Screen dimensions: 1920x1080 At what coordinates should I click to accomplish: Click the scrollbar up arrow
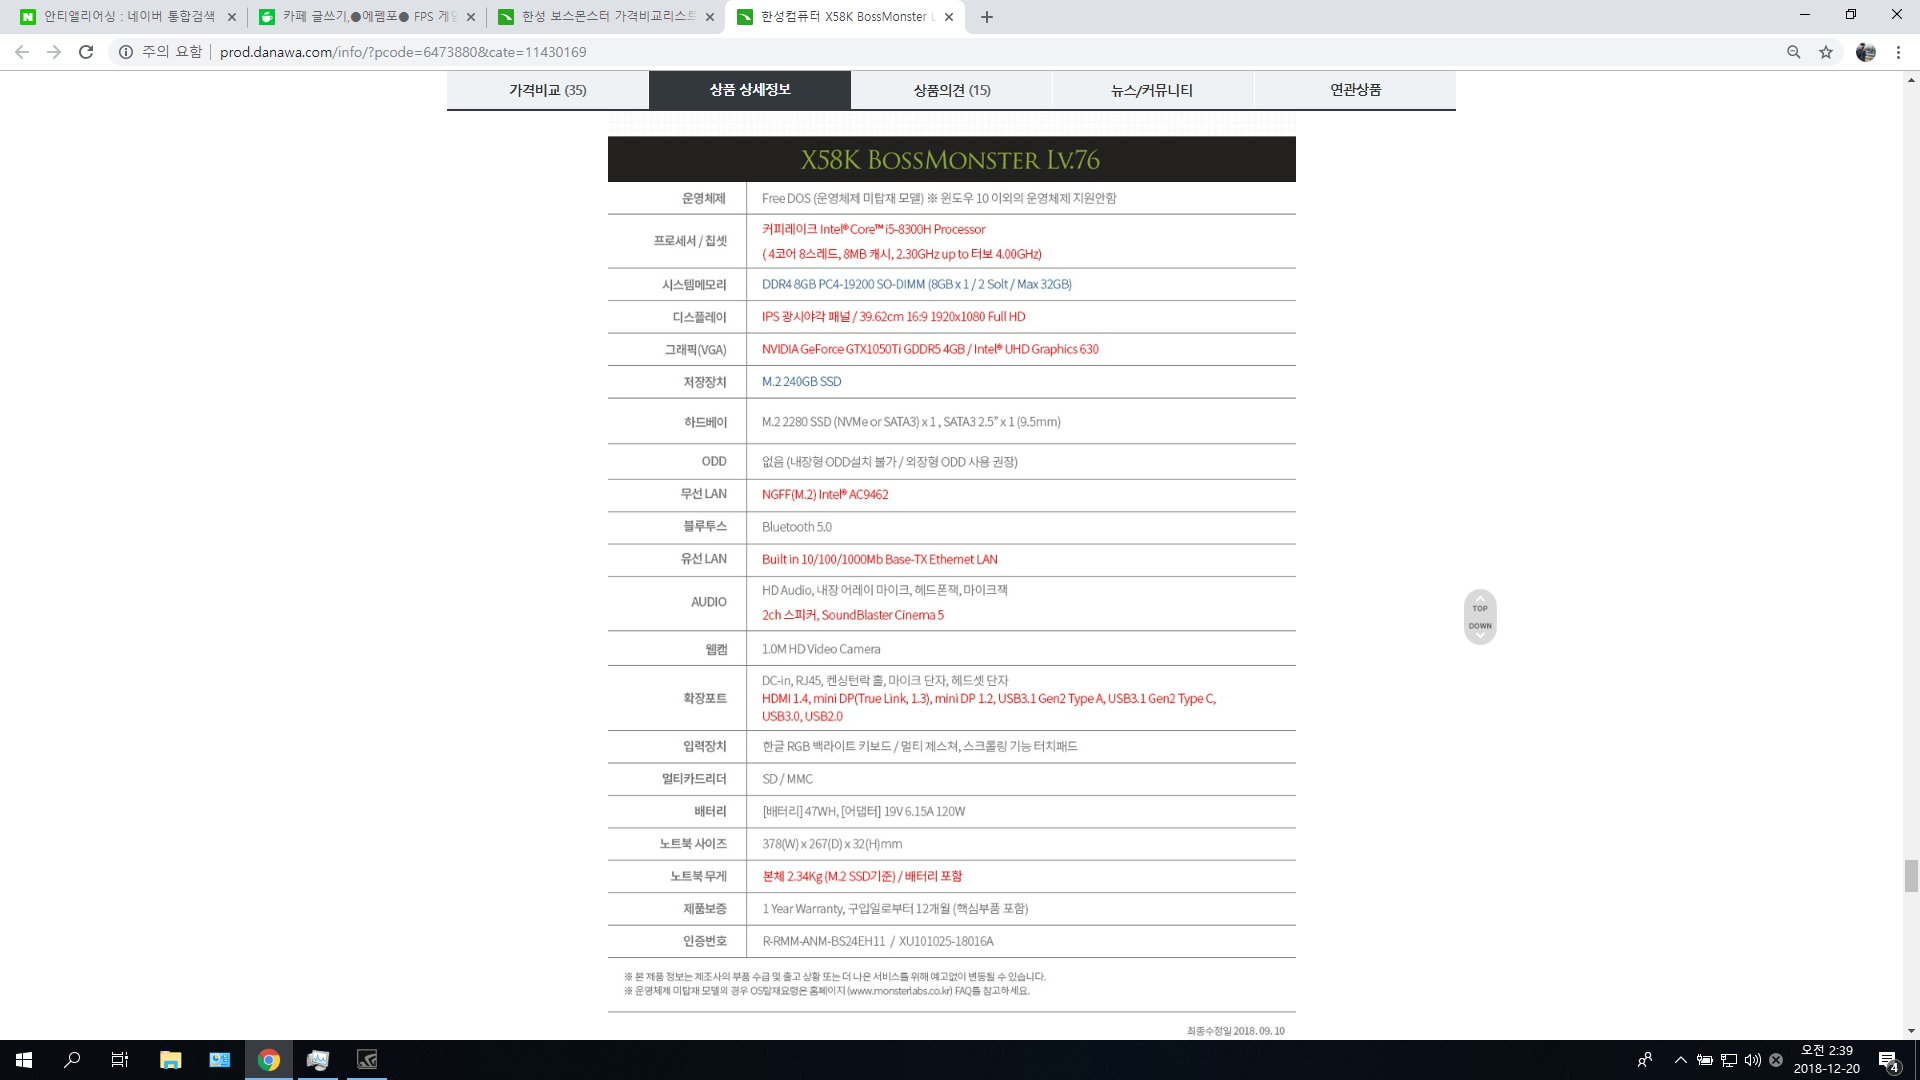[1911, 79]
